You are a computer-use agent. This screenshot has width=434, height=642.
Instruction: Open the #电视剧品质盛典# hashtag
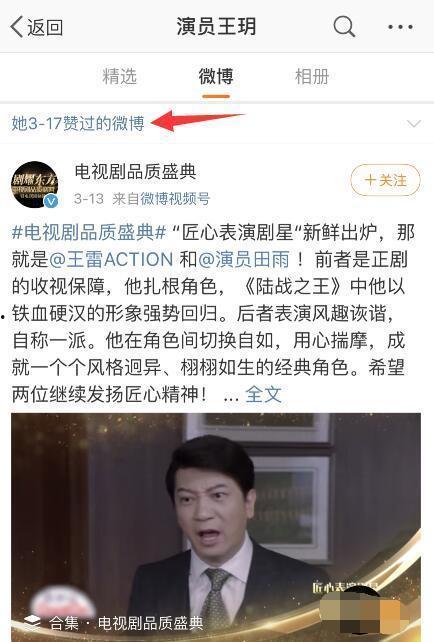(89, 233)
